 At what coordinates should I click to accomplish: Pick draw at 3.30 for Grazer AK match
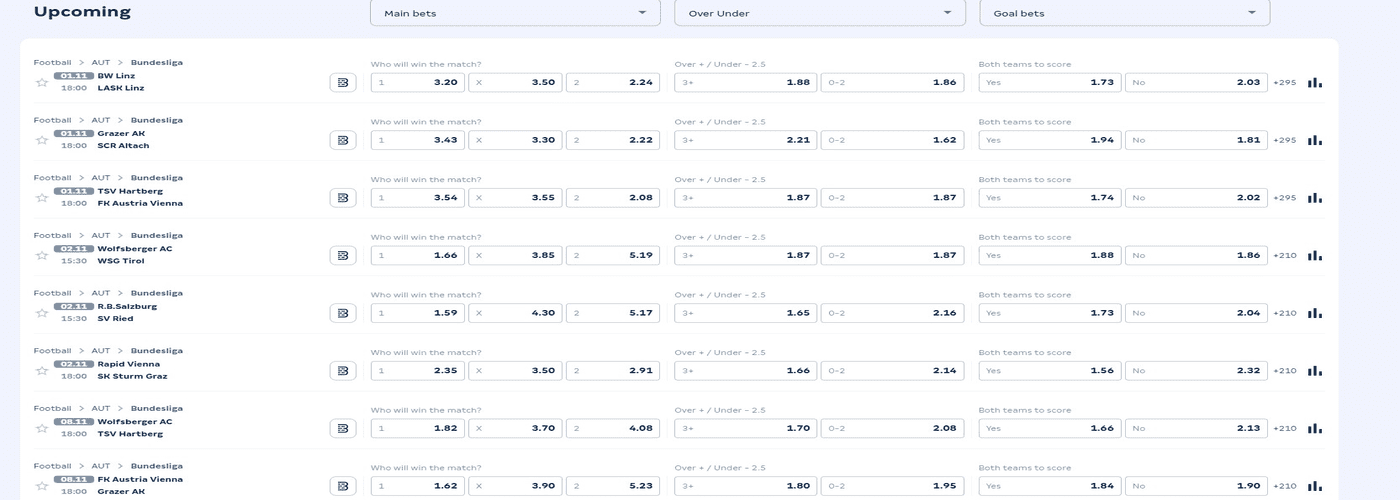coord(515,140)
